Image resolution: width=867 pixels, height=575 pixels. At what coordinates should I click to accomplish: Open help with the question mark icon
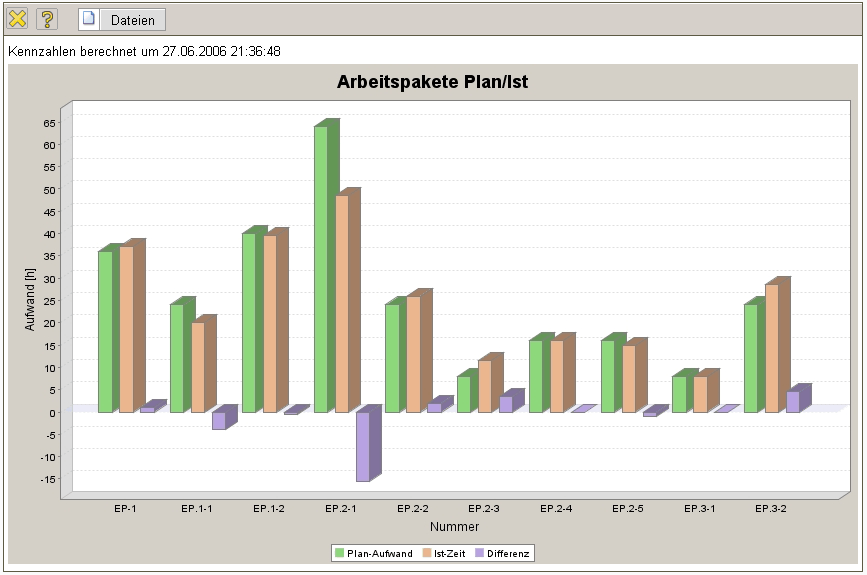tap(47, 19)
